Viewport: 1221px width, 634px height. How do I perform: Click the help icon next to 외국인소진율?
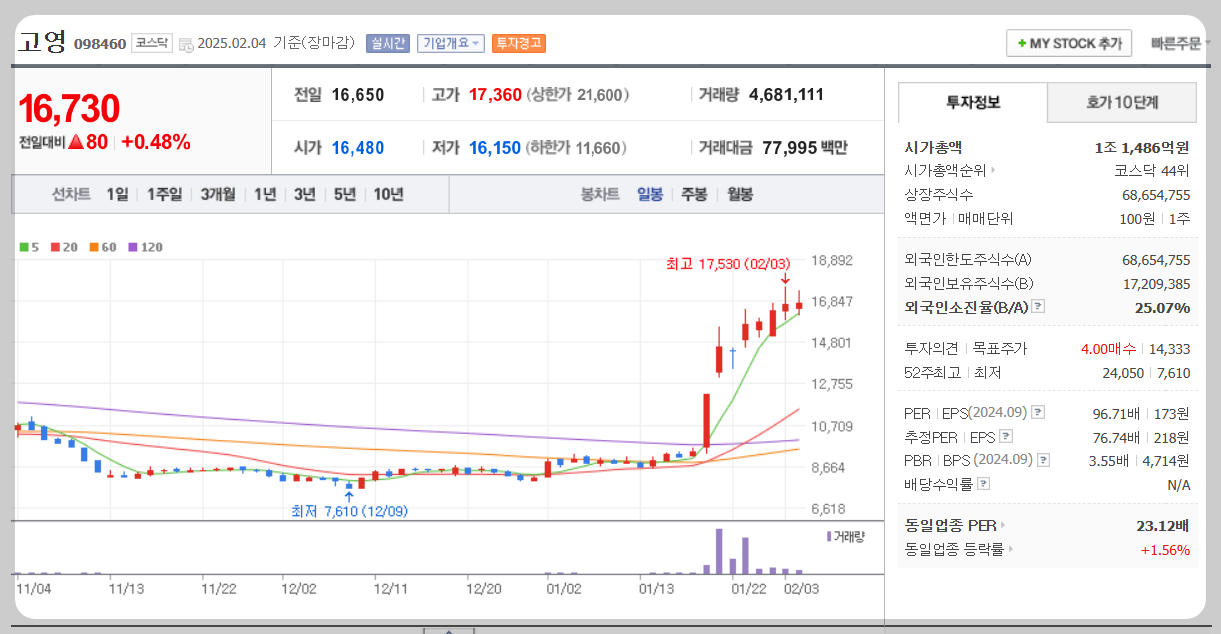(x=1038, y=308)
